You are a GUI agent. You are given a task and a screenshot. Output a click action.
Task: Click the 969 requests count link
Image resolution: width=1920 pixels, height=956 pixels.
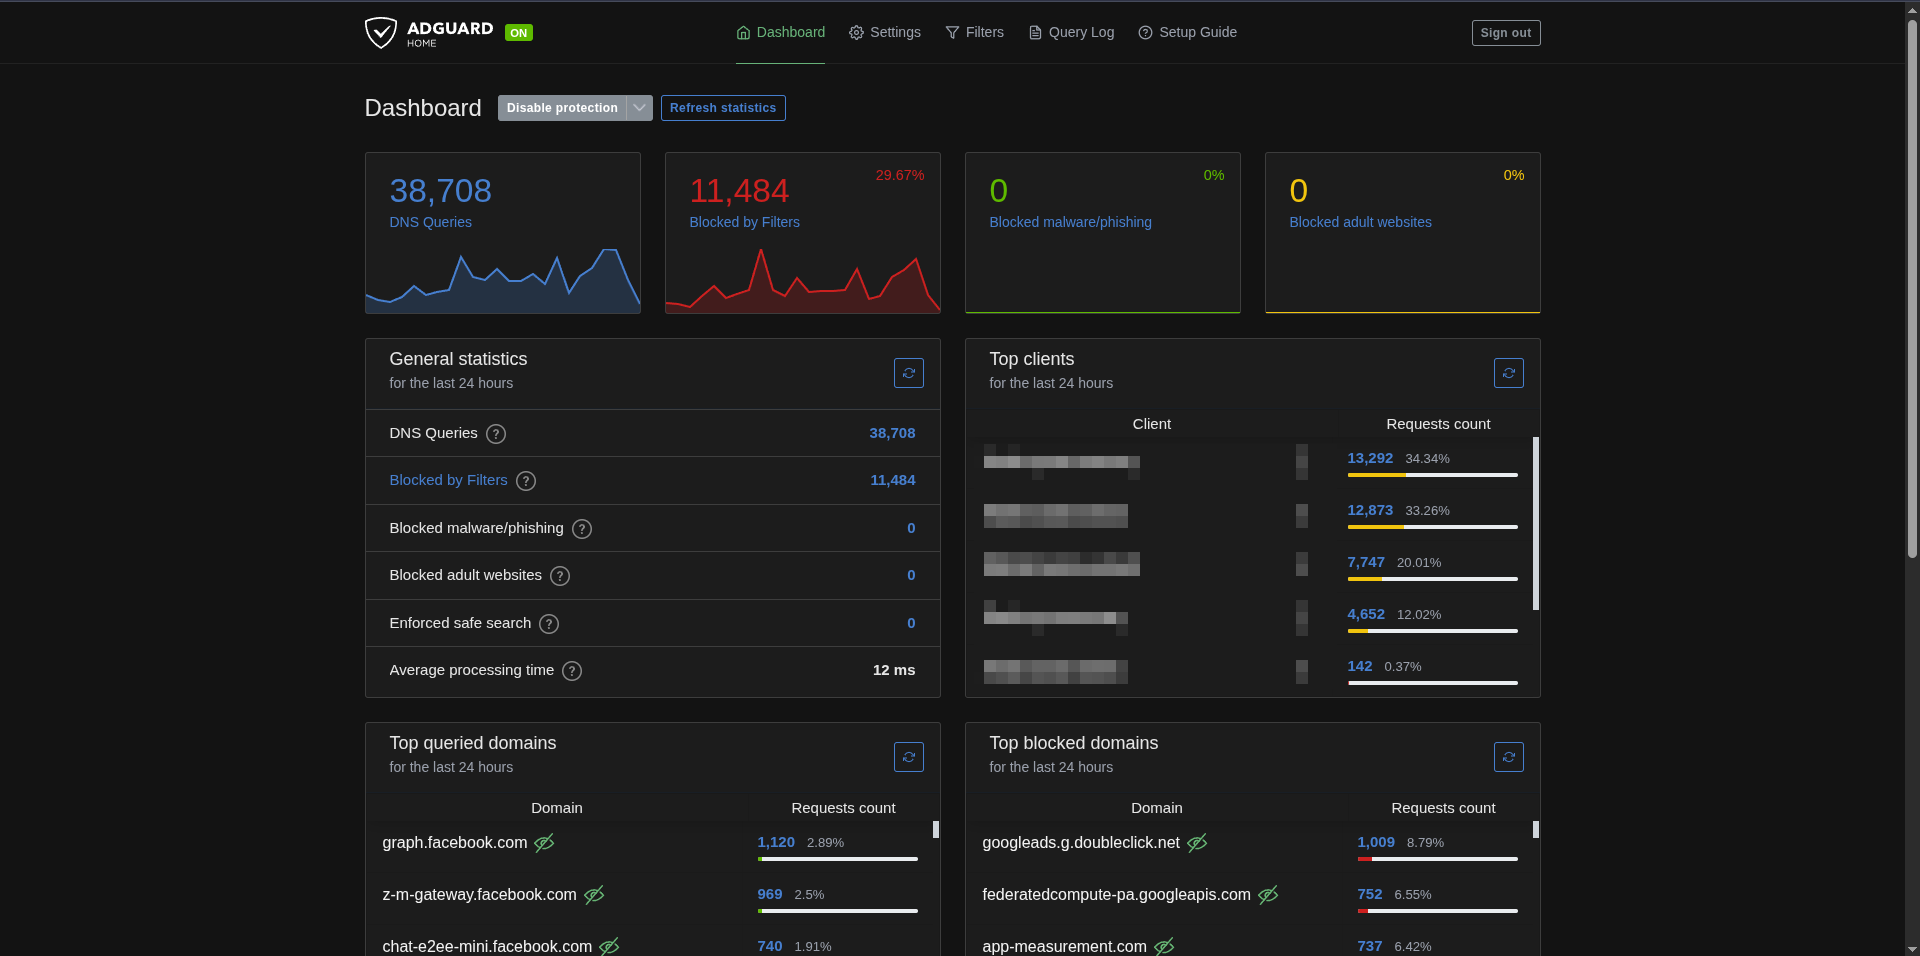point(770,894)
